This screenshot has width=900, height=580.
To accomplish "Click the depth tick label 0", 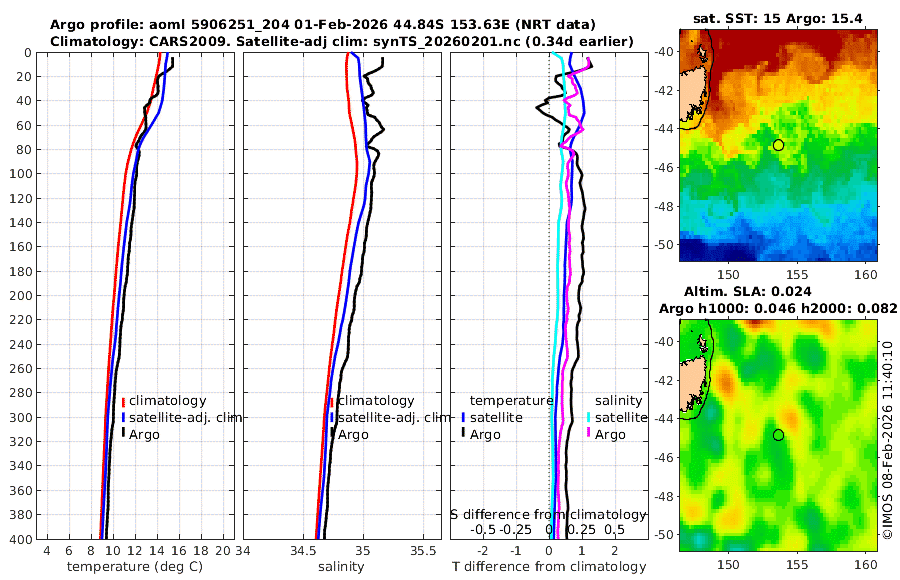I will tap(28, 53).
